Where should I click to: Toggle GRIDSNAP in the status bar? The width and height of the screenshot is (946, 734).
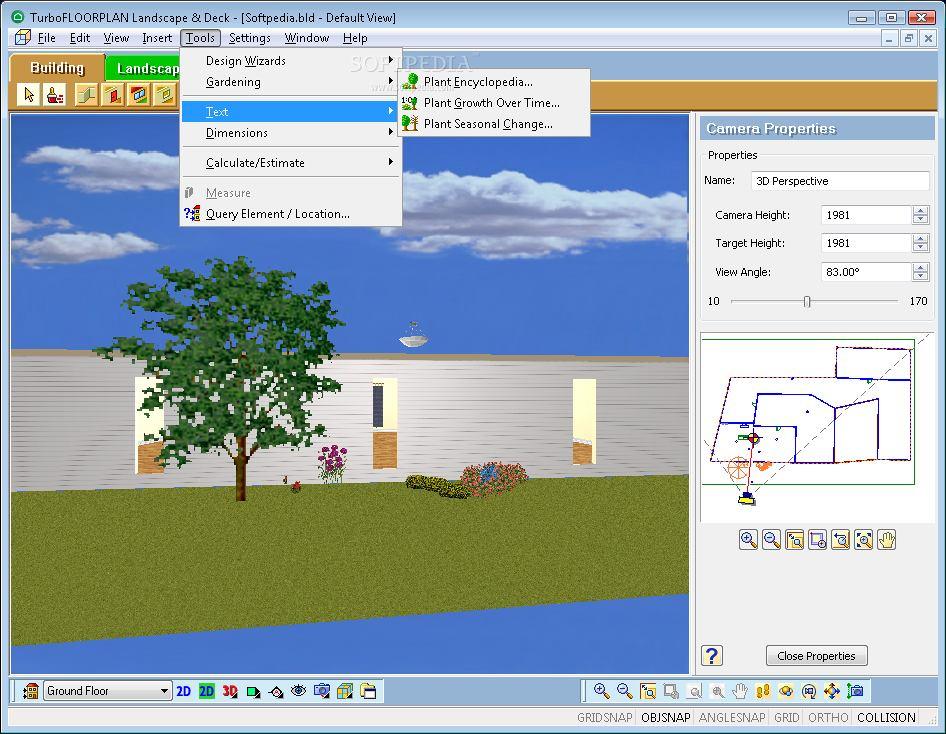coord(605,718)
